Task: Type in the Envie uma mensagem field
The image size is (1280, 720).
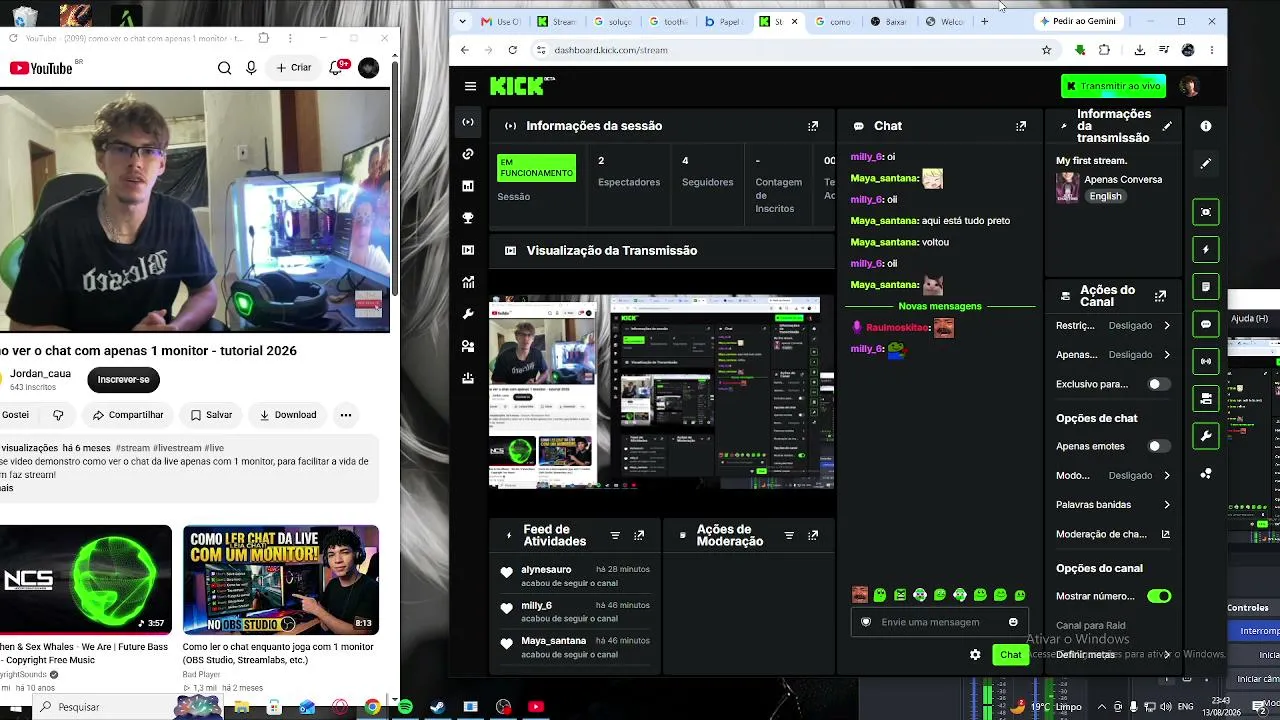Action: coord(938,622)
